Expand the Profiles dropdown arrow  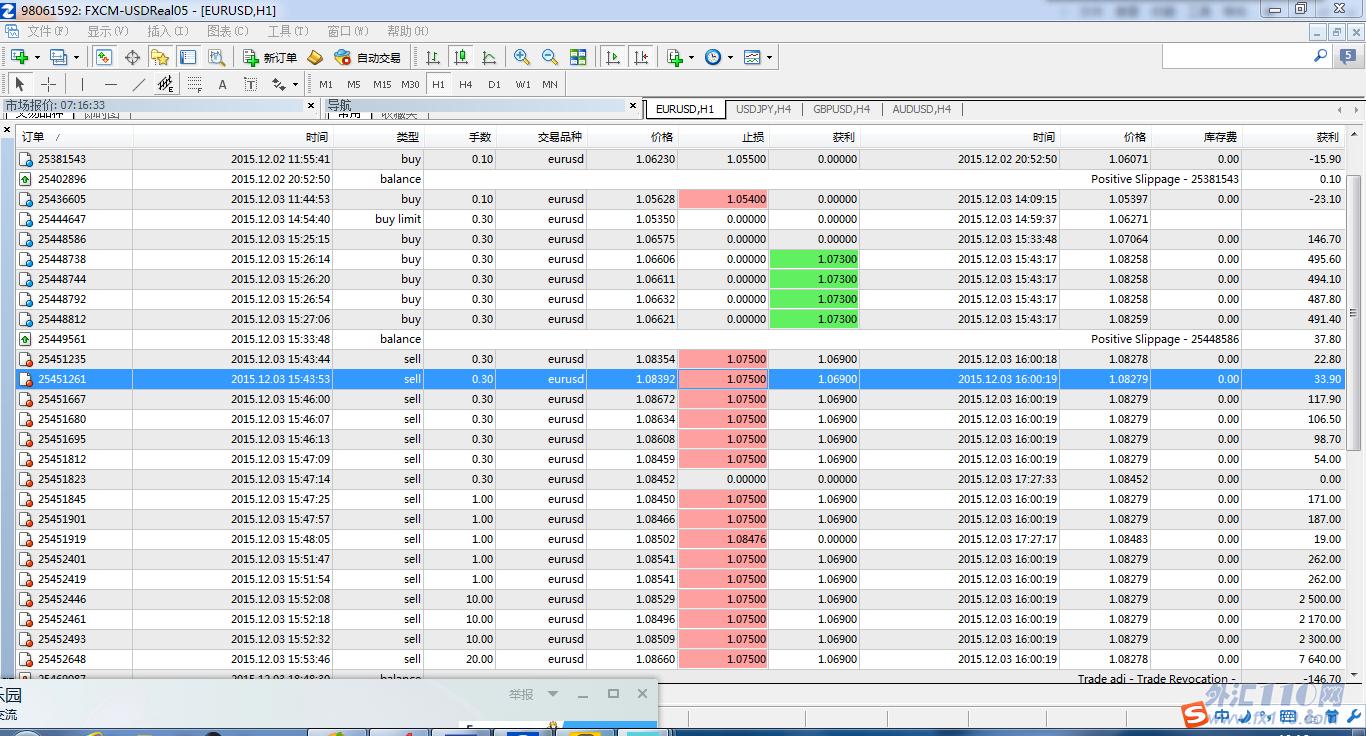point(76,57)
